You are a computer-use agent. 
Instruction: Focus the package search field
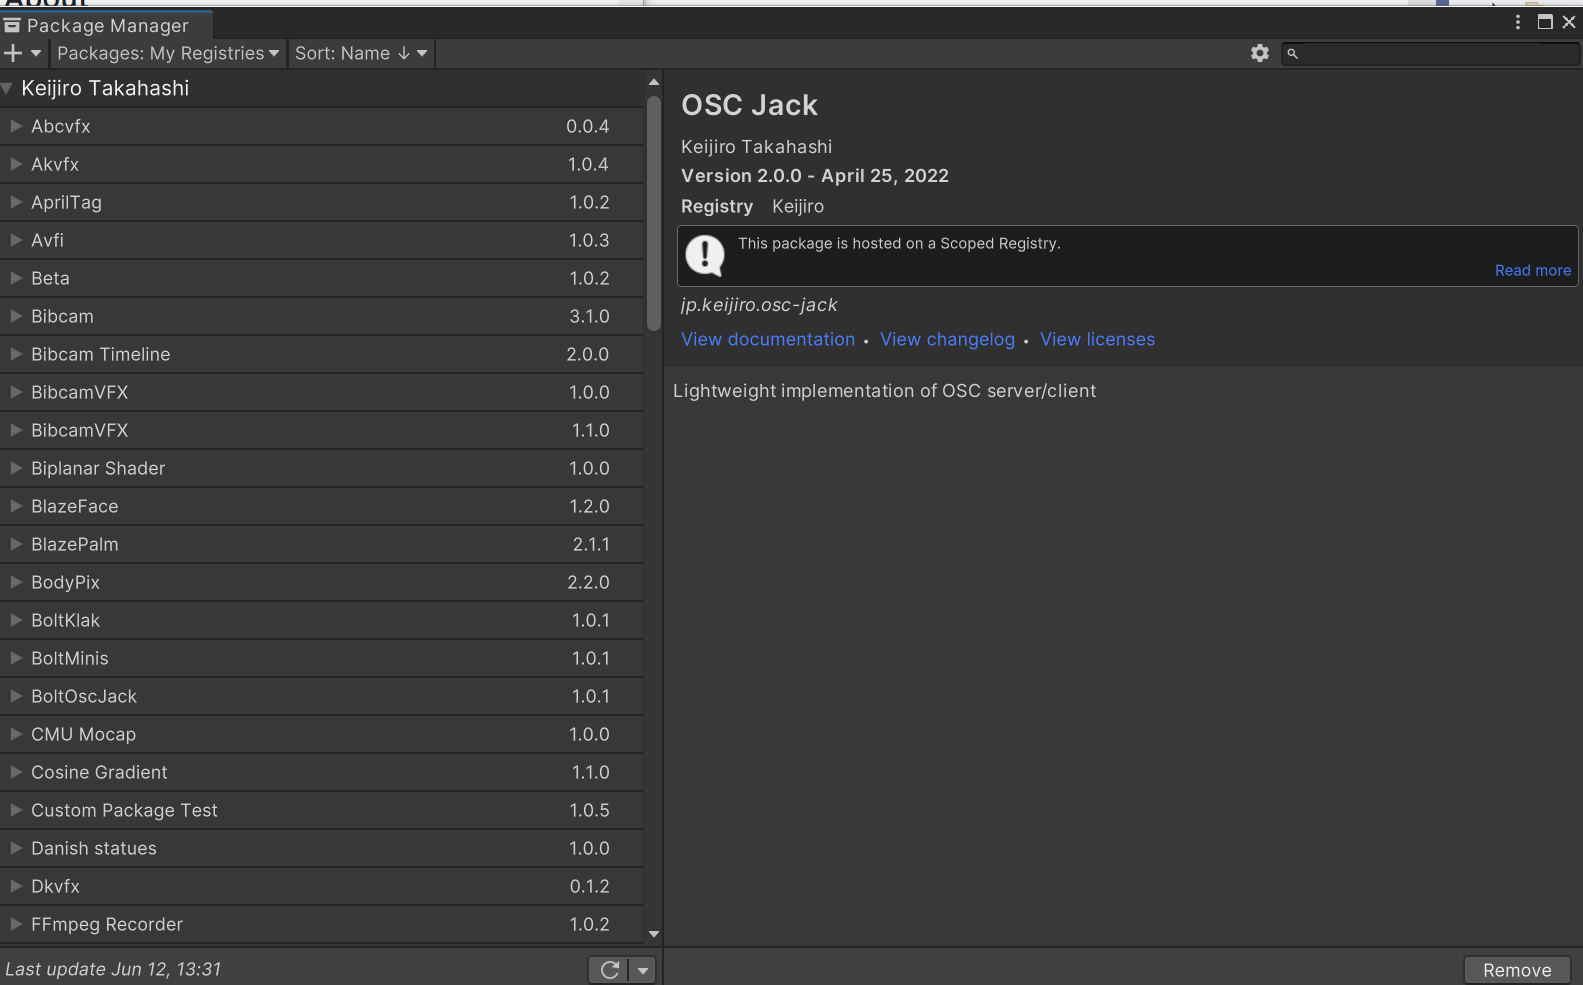tap(1430, 54)
